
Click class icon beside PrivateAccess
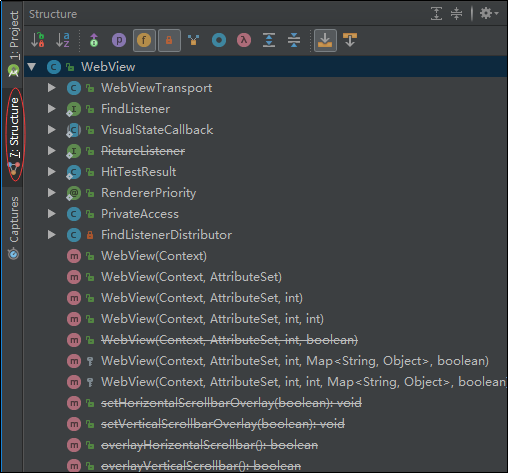click(74, 214)
